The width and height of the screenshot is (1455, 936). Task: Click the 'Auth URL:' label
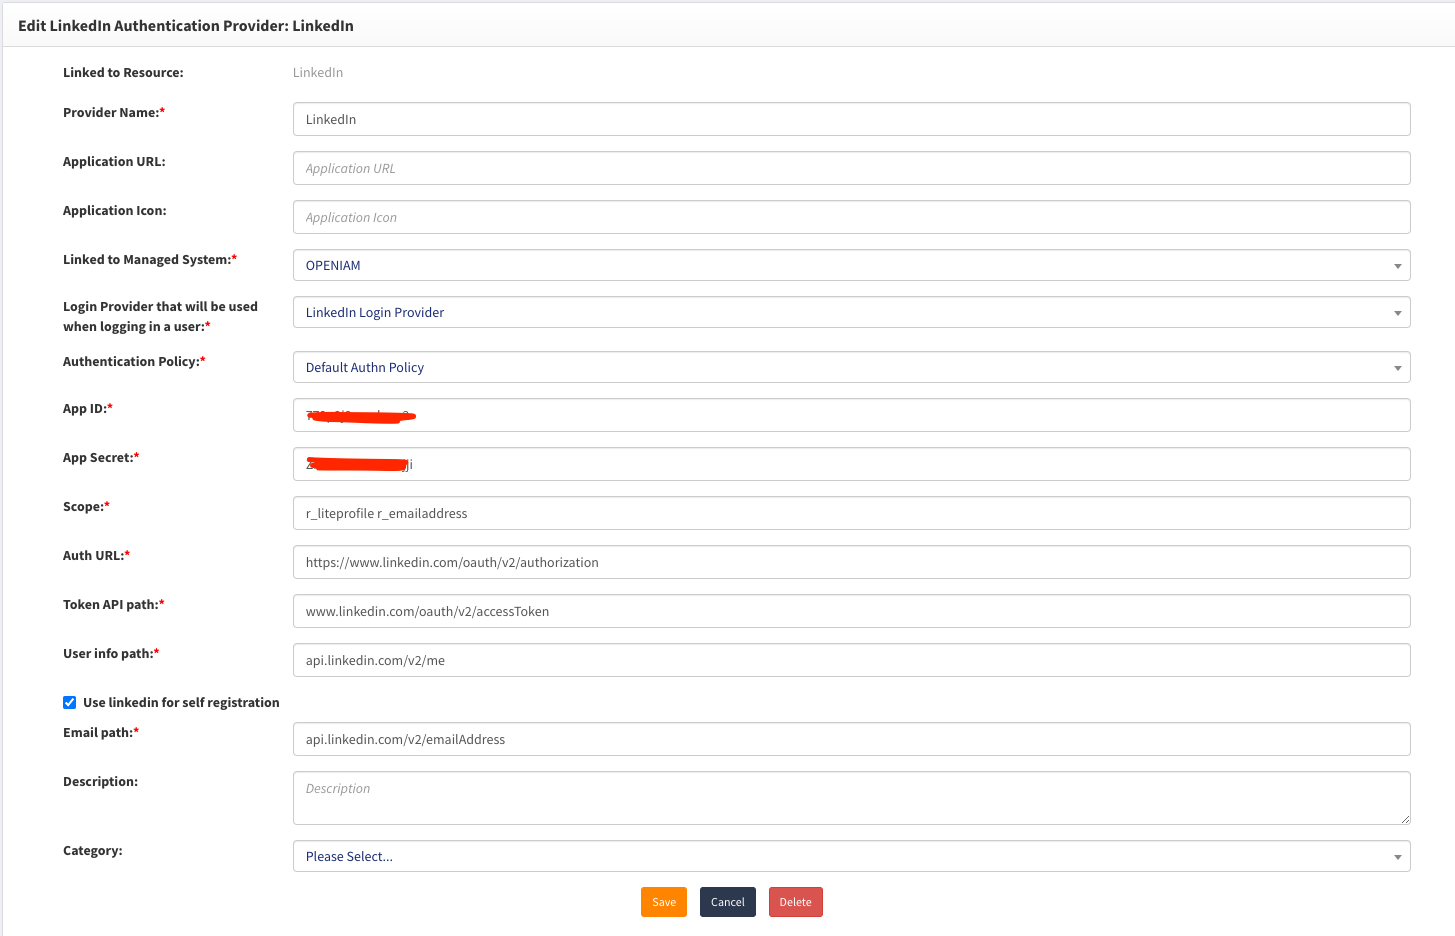(x=97, y=555)
